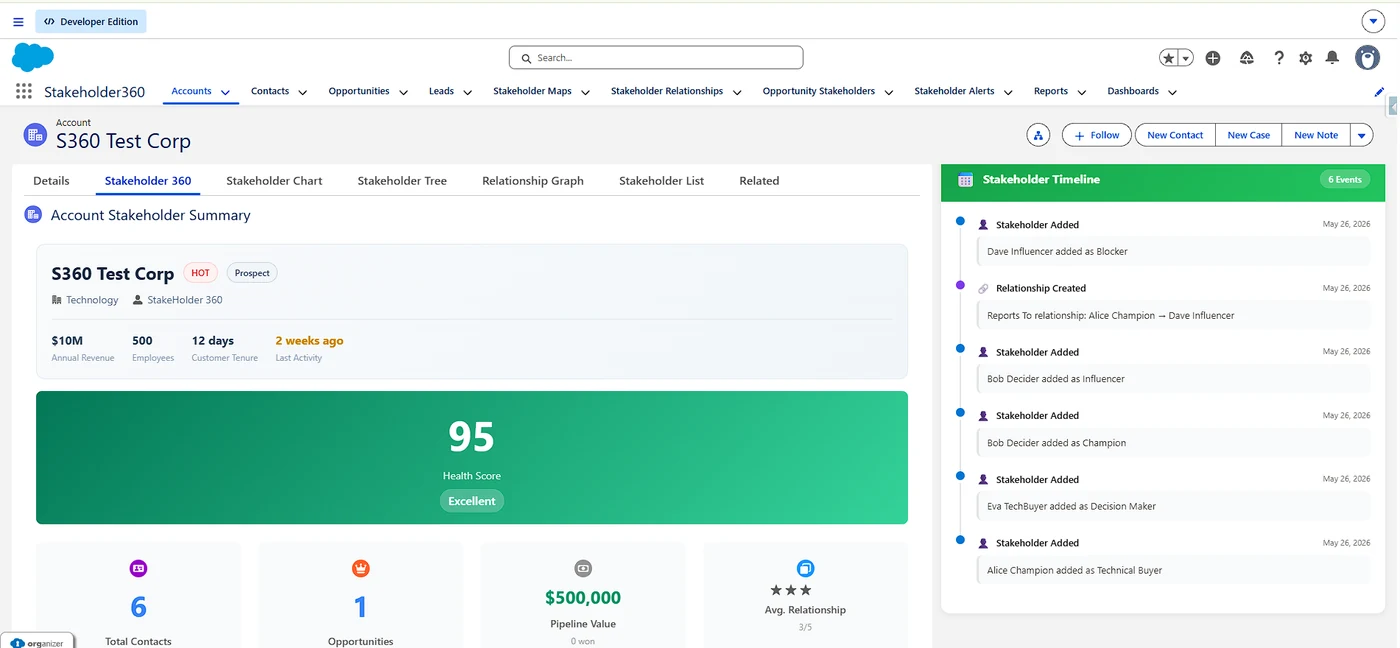Click the '2 weeks ago' Last Activity value
This screenshot has width=1400, height=648.
tap(309, 341)
